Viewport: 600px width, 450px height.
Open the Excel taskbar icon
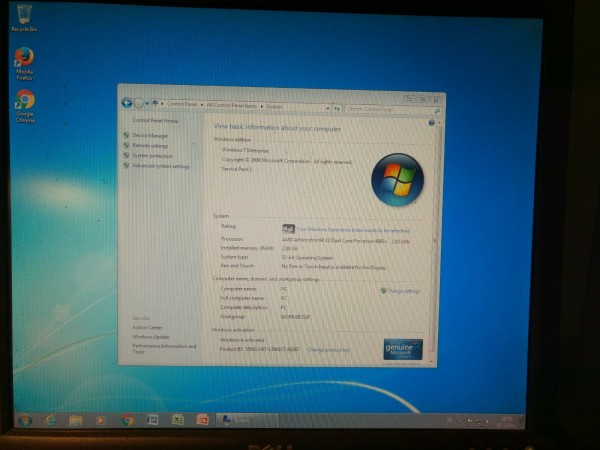177,420
